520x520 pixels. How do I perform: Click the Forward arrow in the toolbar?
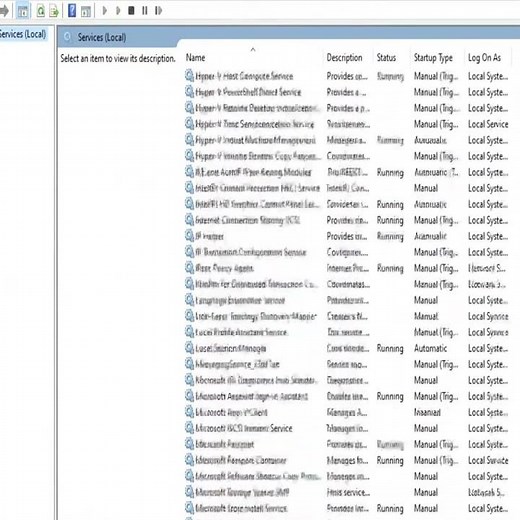pyautogui.click(x=4, y=11)
